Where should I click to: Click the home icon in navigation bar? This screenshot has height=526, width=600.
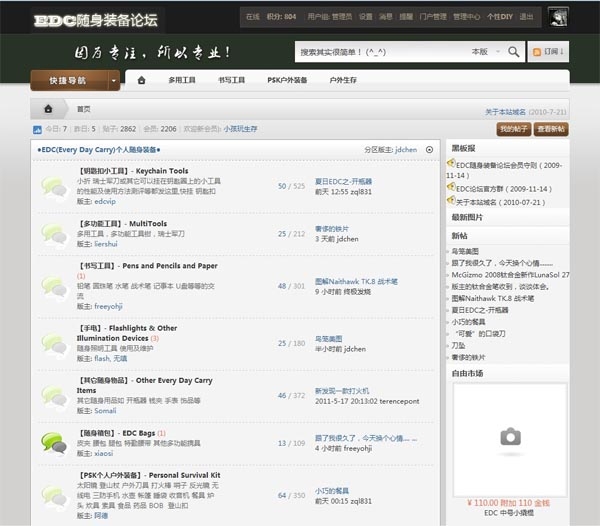[142, 80]
